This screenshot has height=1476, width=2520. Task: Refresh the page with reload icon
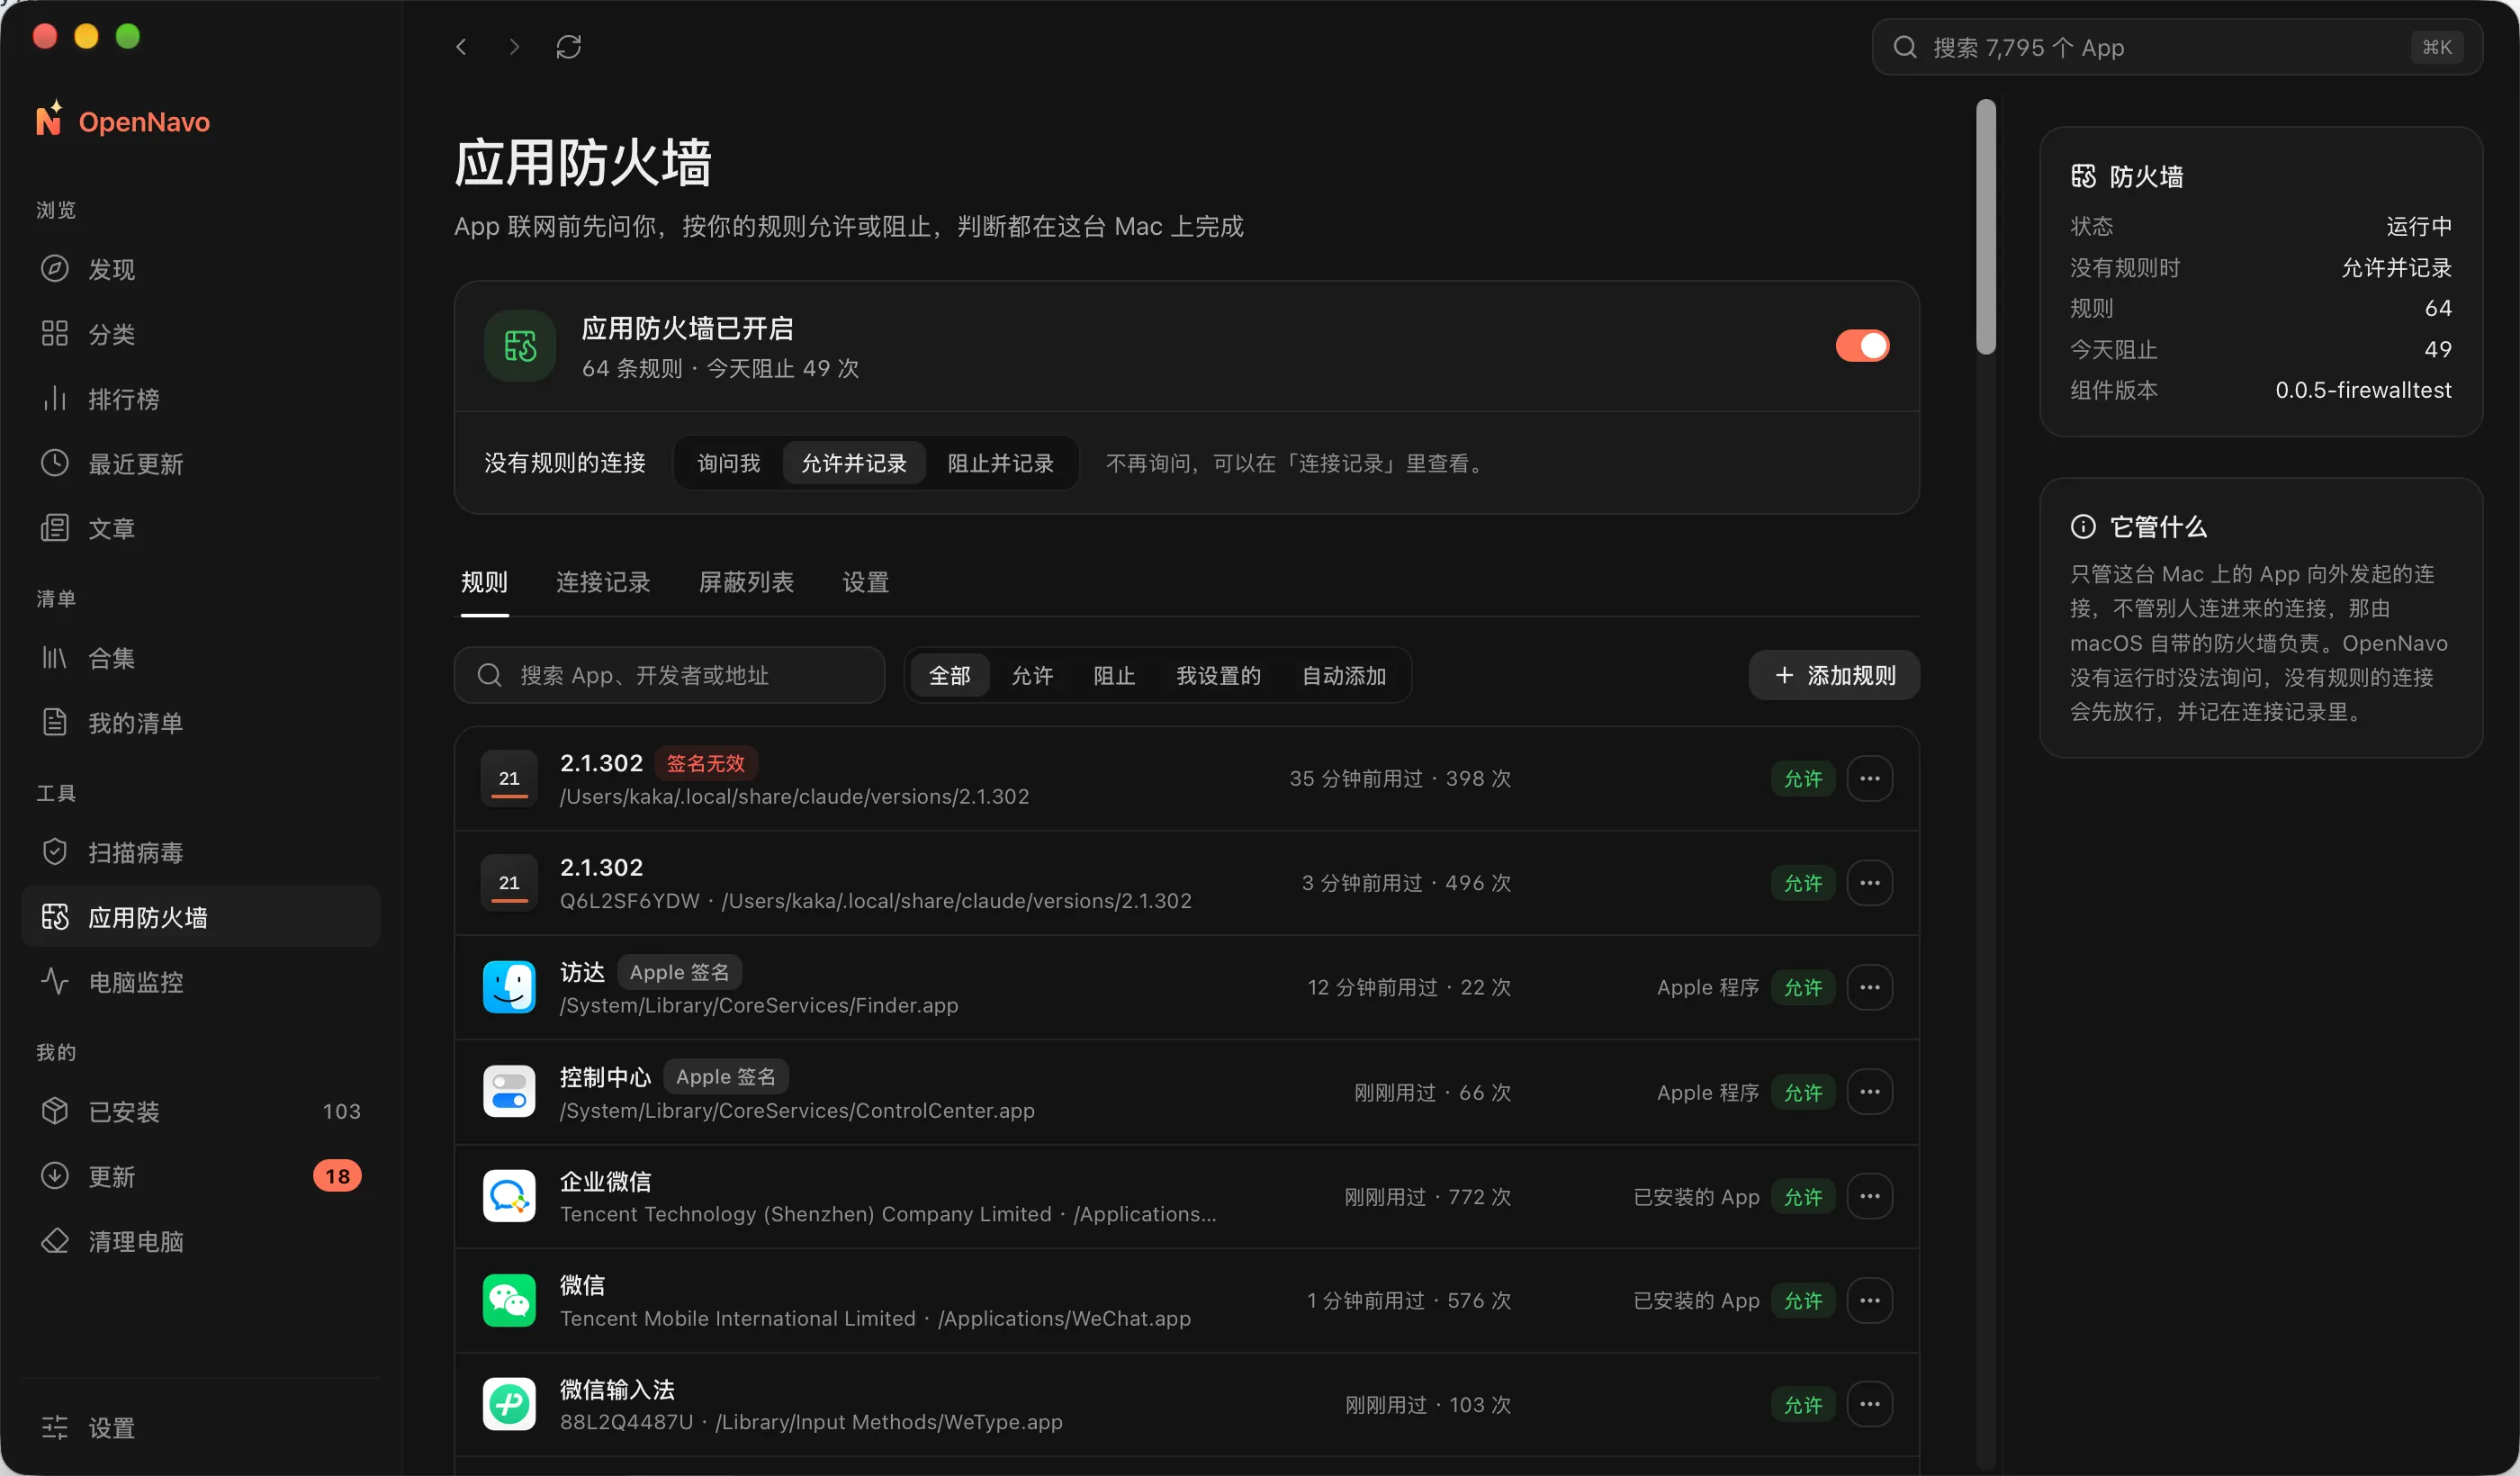click(568, 47)
